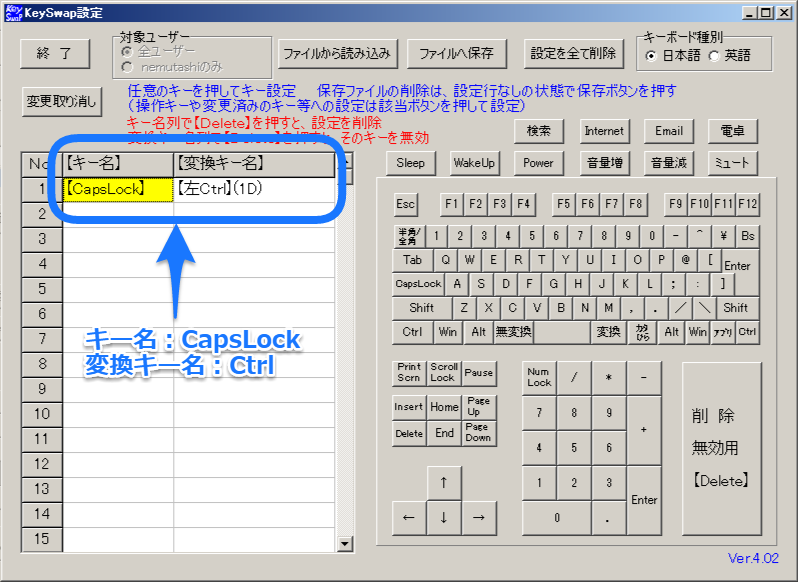Click the Insert key
The image size is (798, 582).
pyautogui.click(x=409, y=408)
